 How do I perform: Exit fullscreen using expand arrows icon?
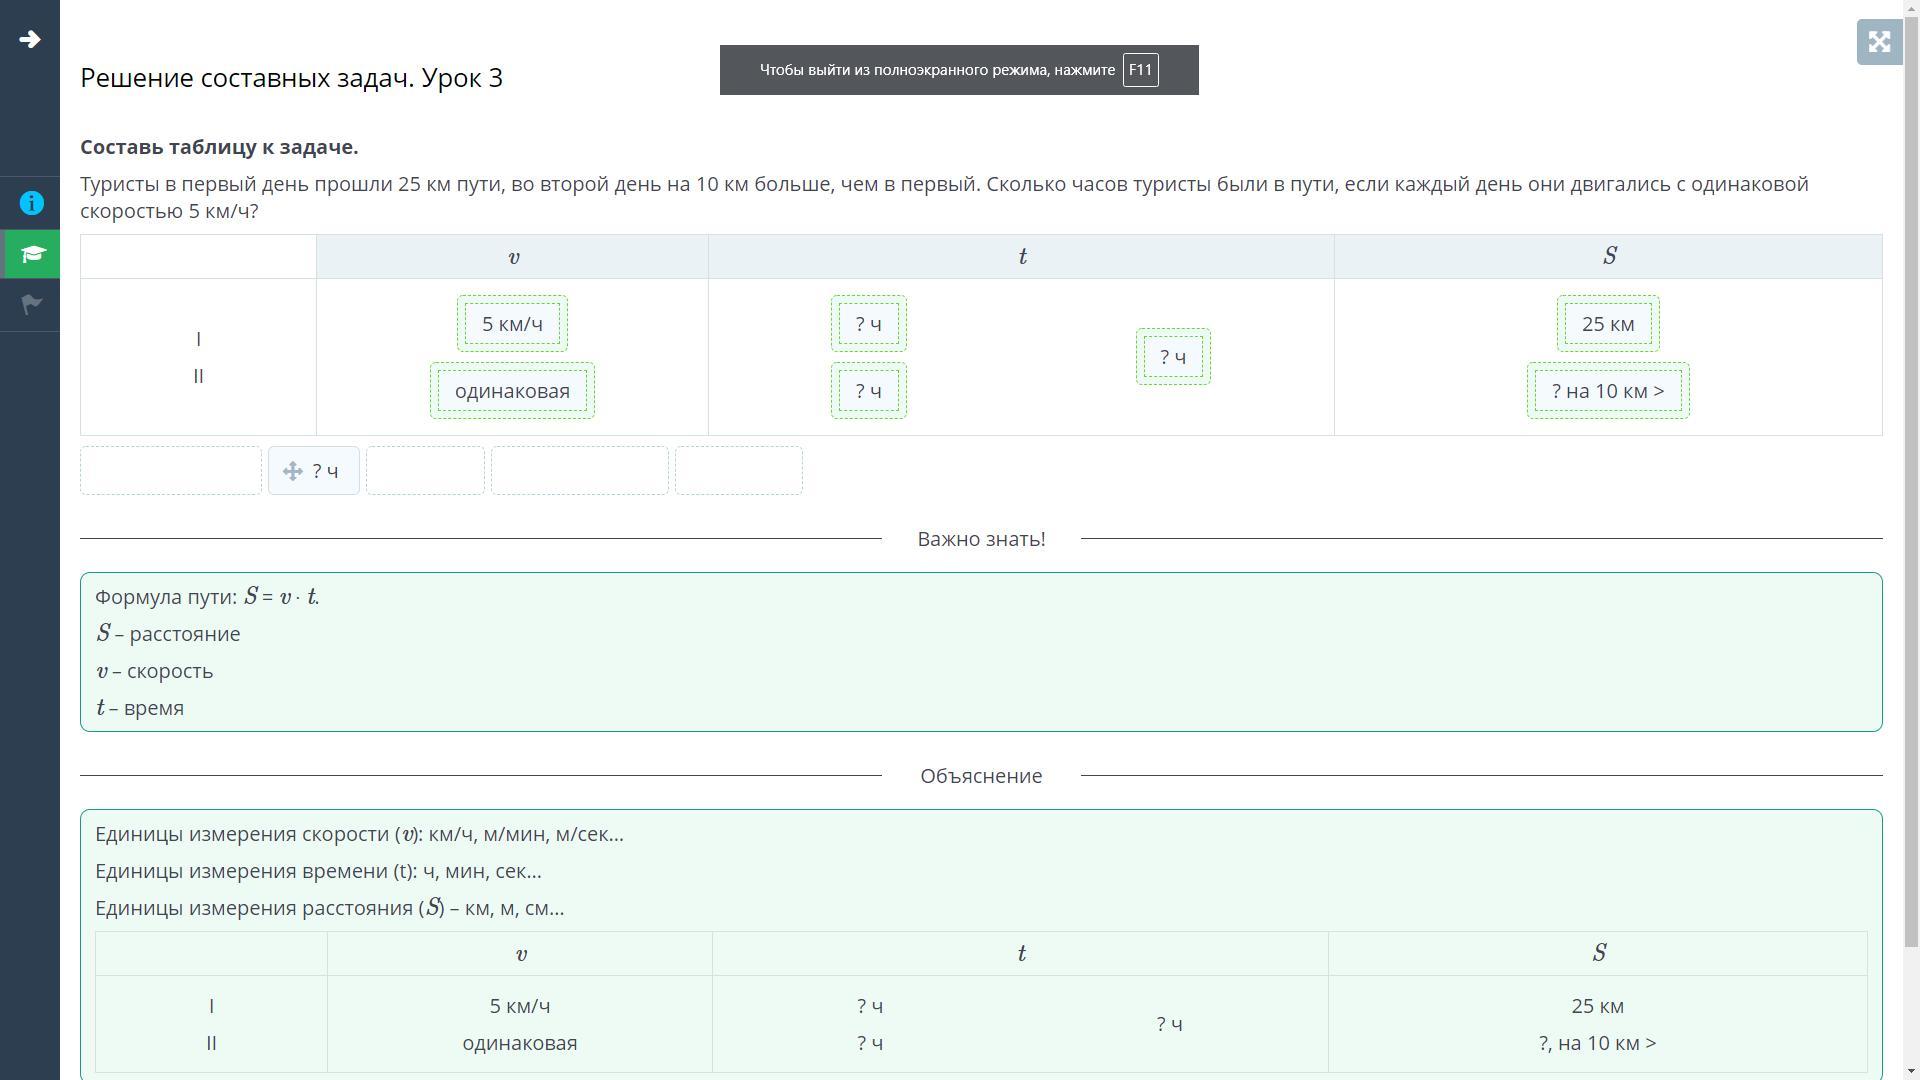pos(1879,42)
